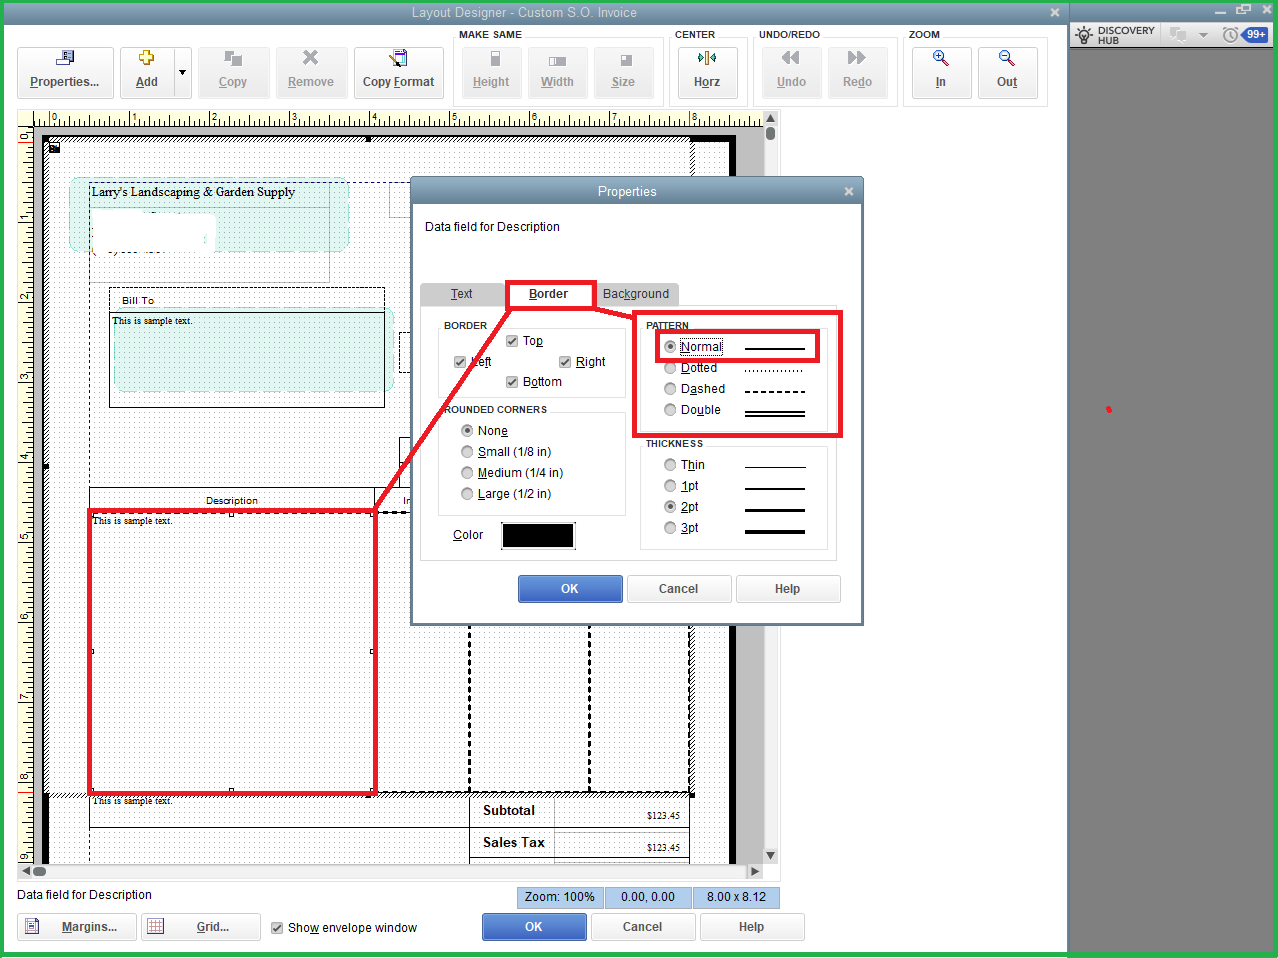This screenshot has height=958, width=1278.
Task: Center objects horizontally with Horz icon
Action: (x=707, y=71)
